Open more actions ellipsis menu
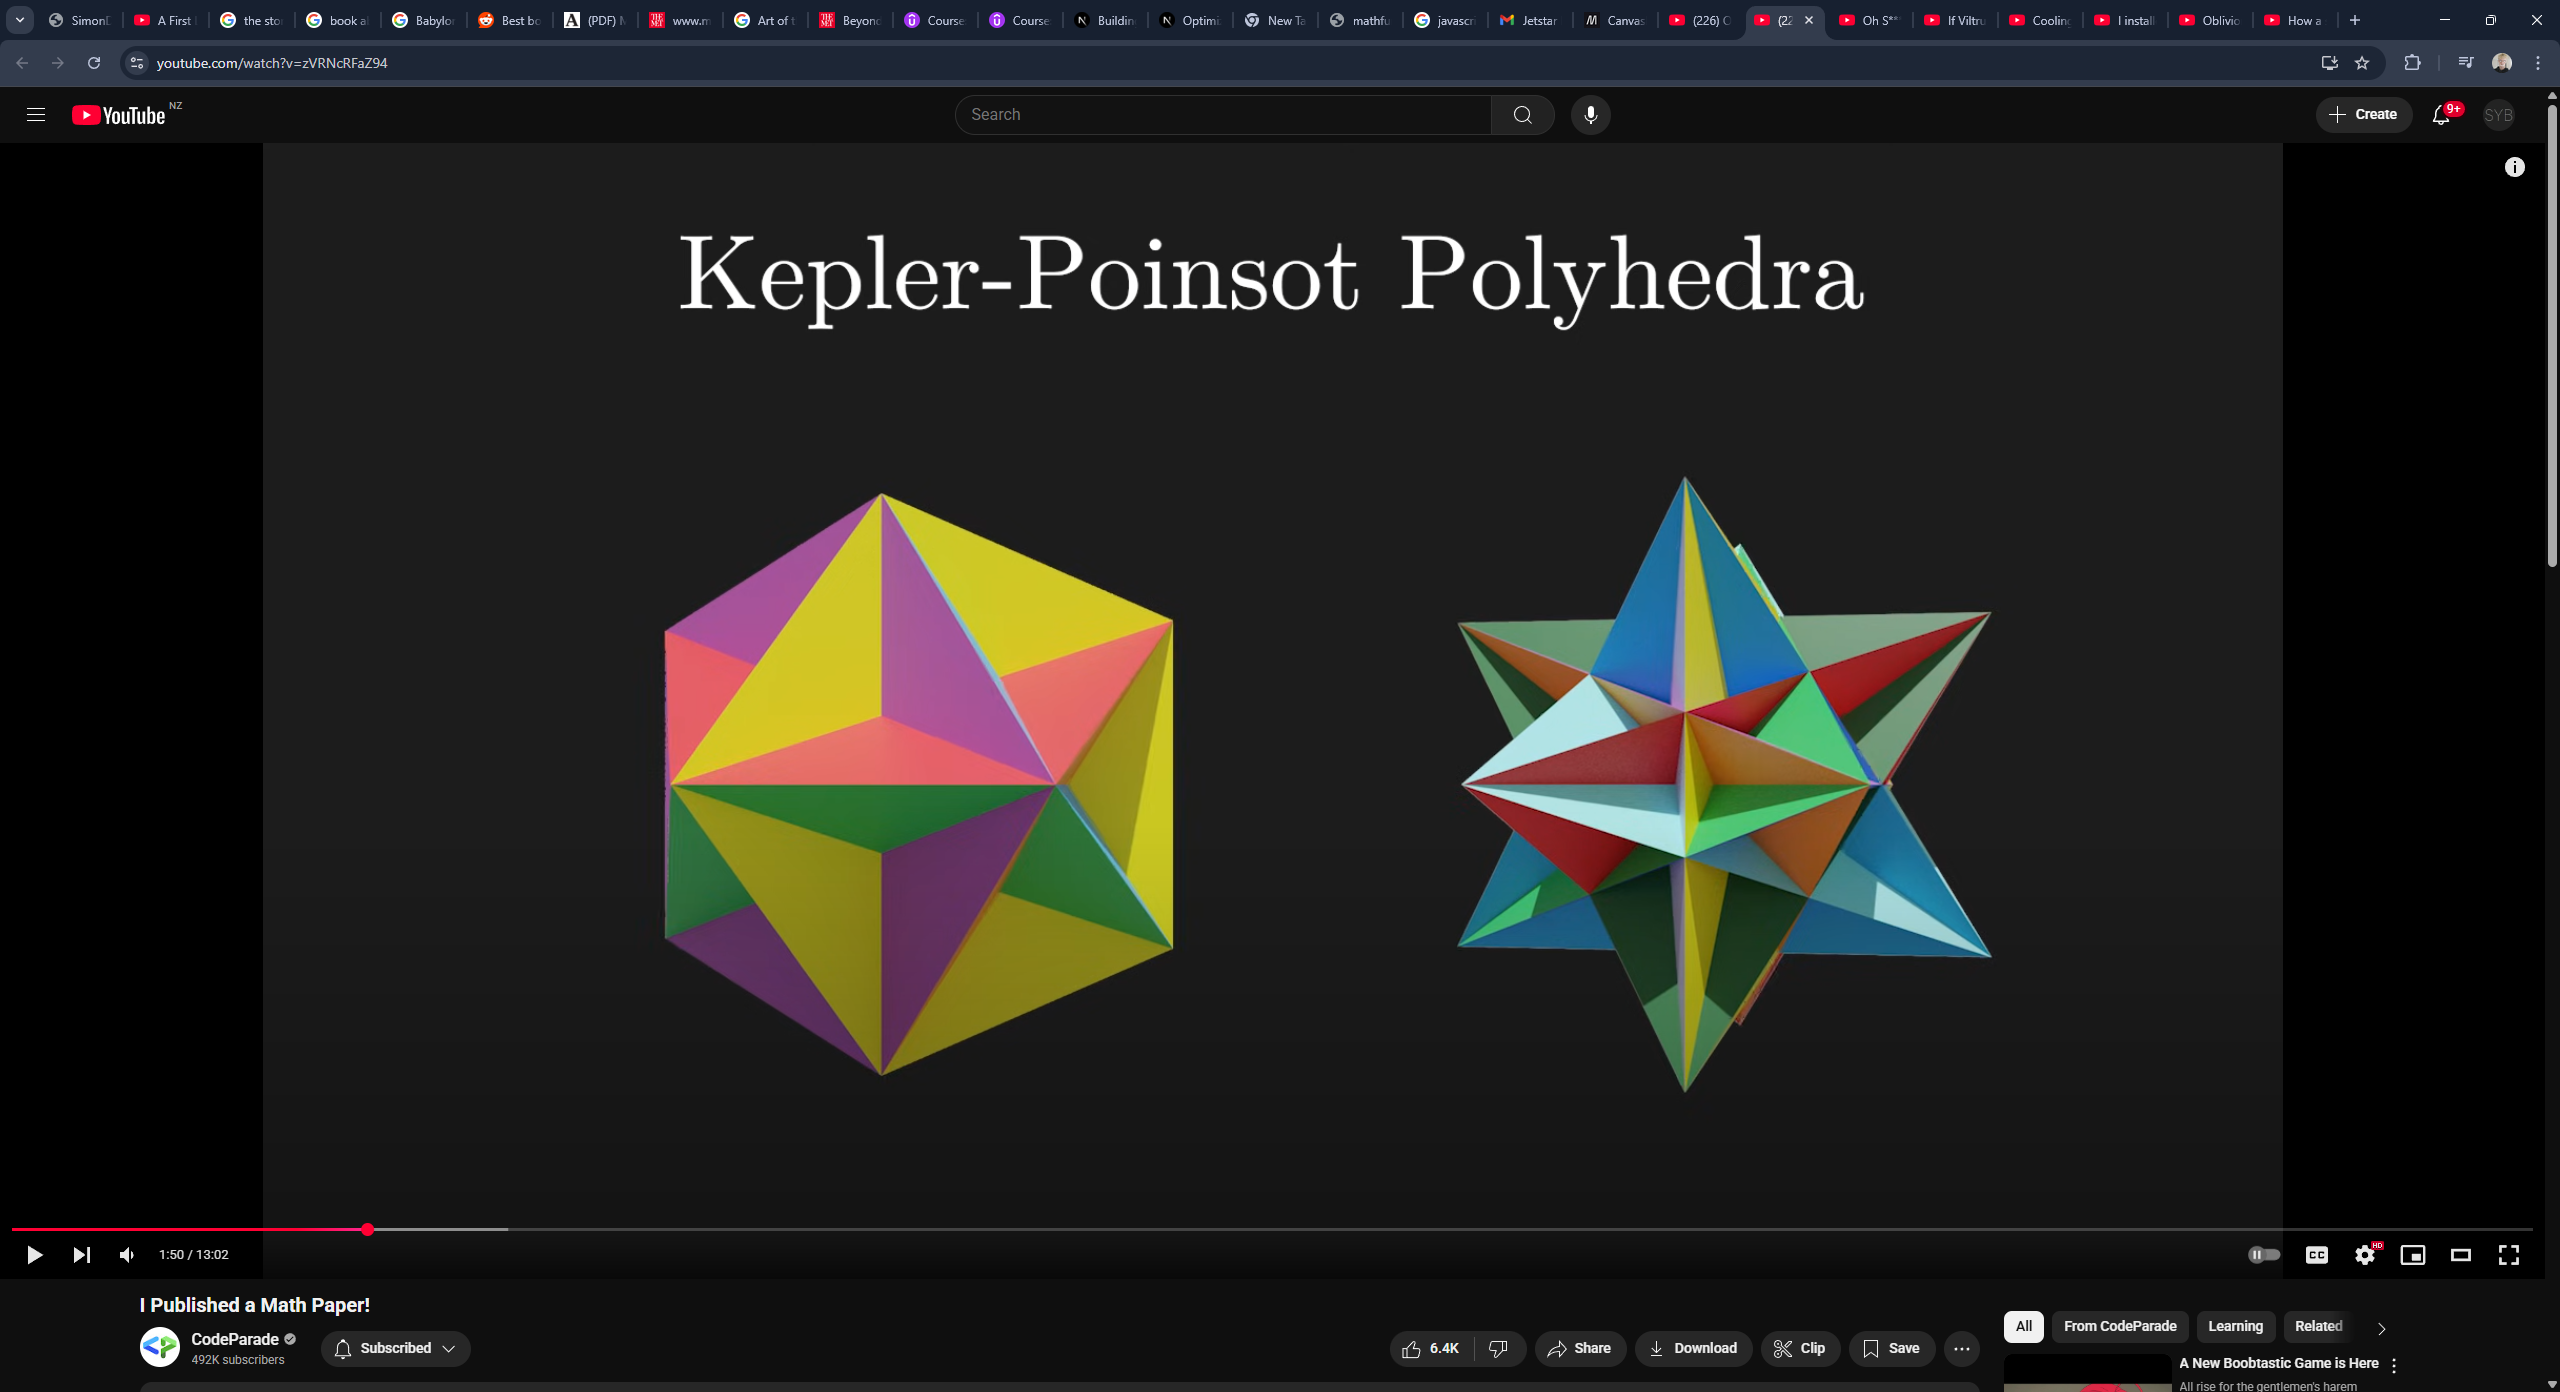This screenshot has height=1392, width=2560. point(1962,1348)
